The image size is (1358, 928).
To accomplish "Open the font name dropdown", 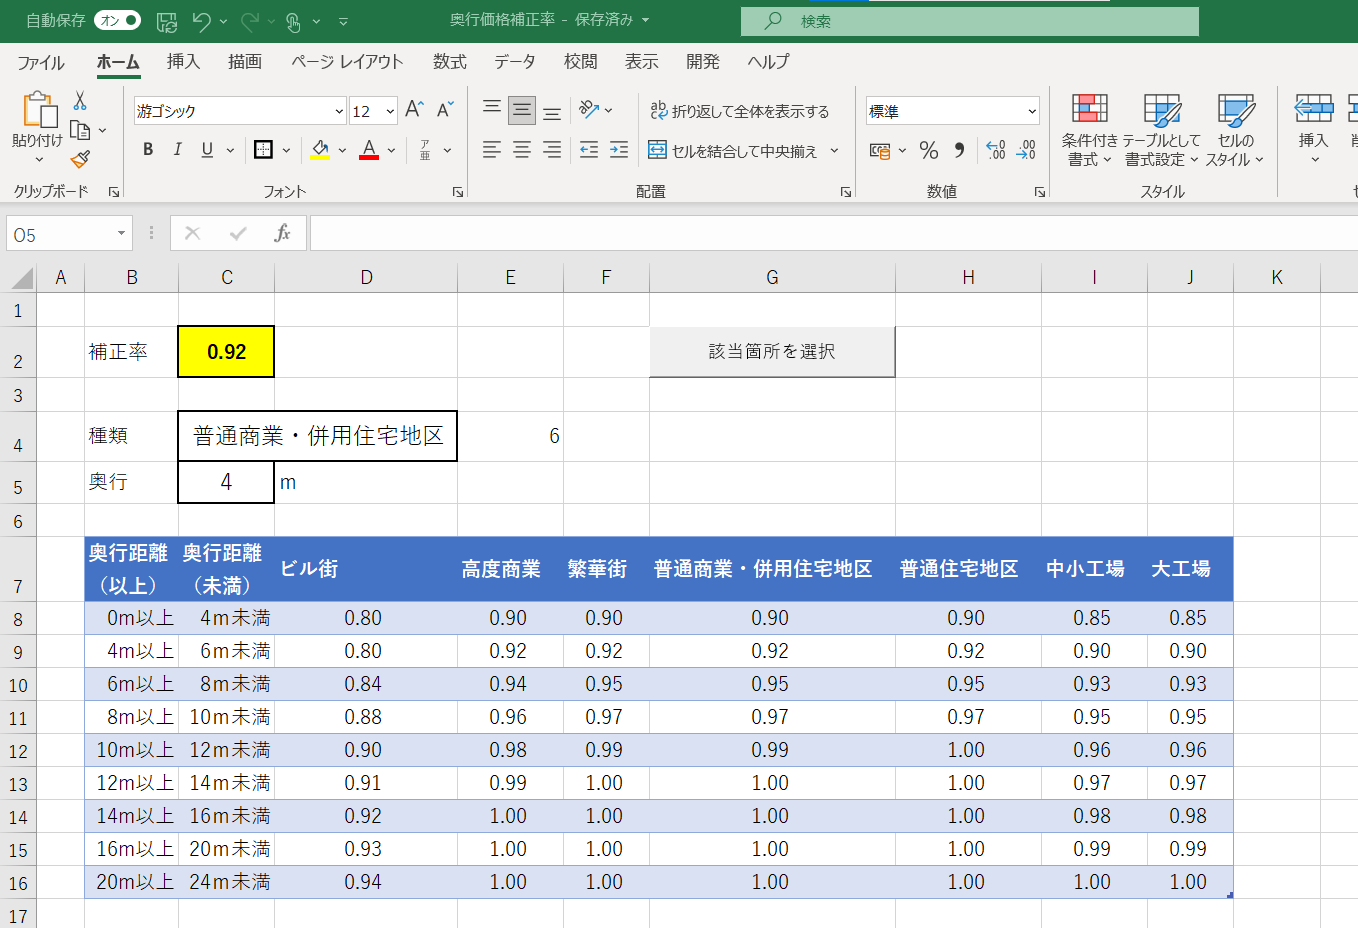I will click(x=339, y=111).
